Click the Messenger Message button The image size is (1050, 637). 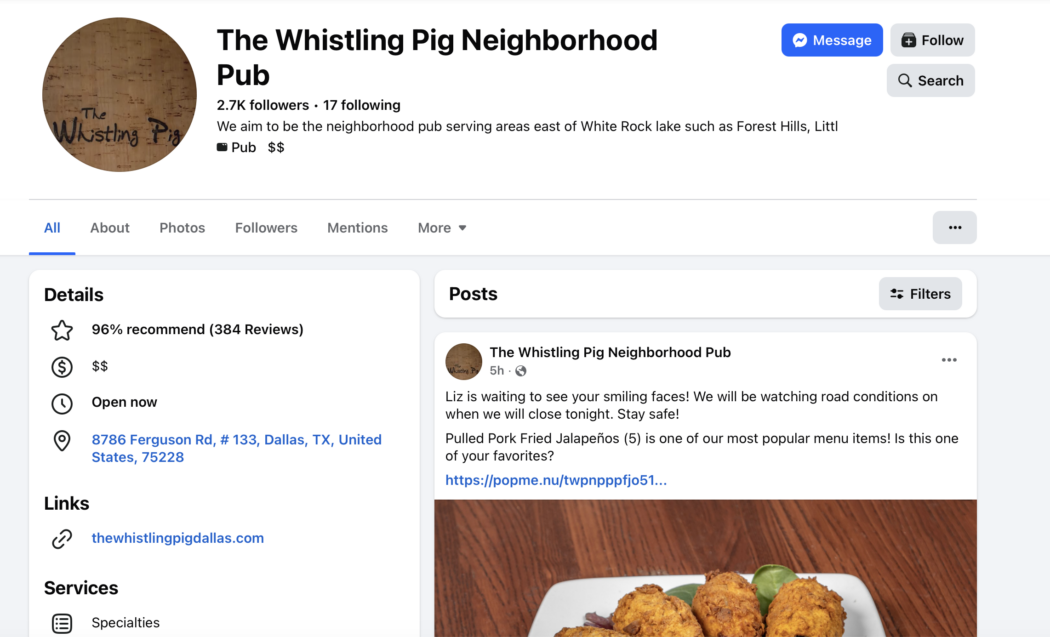tap(832, 40)
